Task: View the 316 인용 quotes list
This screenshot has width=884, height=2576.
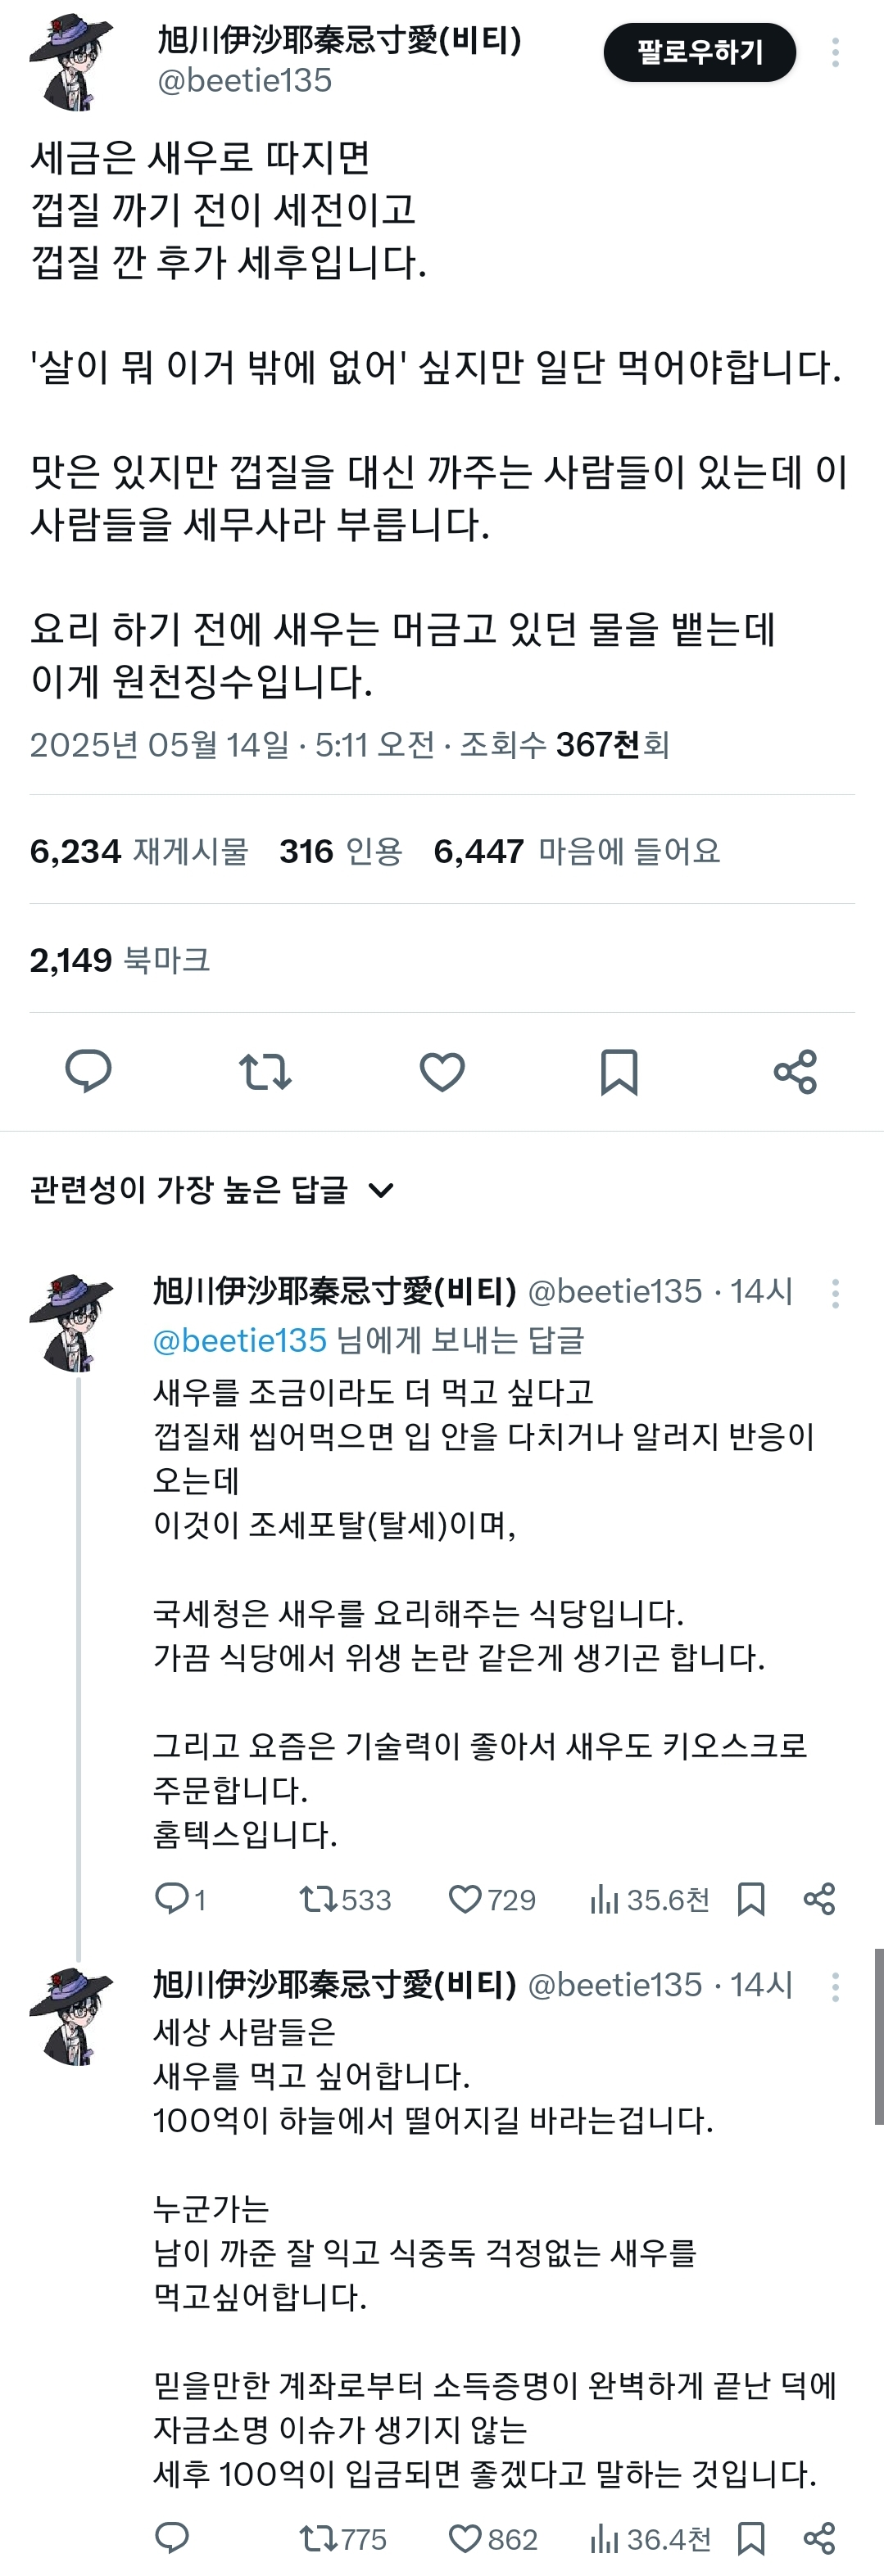Action: (340, 851)
